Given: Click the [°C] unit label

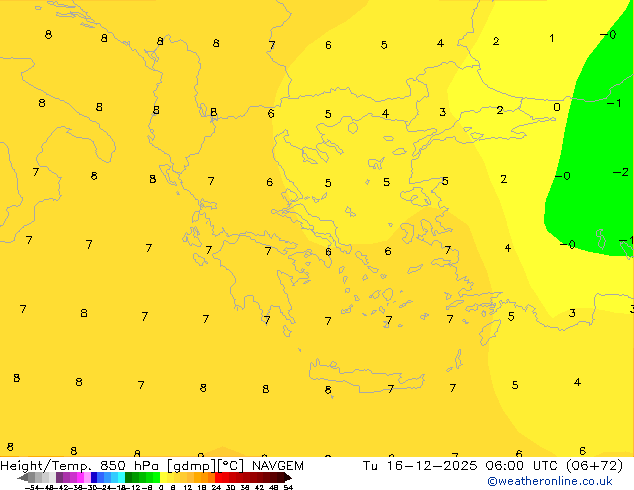Looking at the screenshot, I should [x=231, y=466].
